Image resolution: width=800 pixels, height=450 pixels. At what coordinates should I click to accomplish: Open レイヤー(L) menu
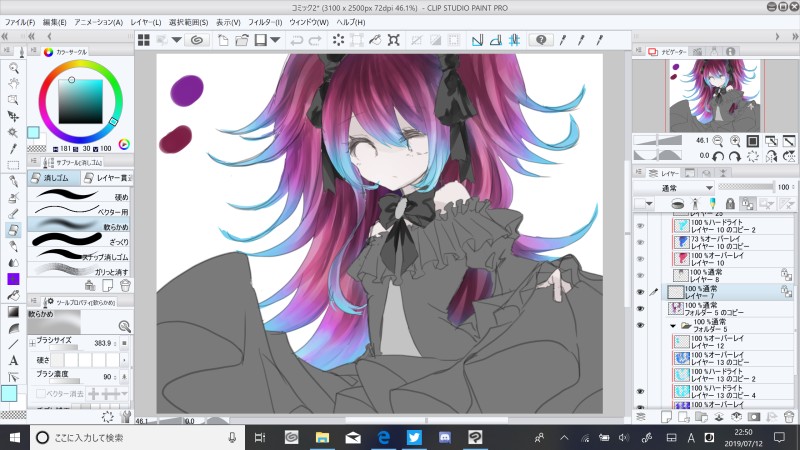145,22
